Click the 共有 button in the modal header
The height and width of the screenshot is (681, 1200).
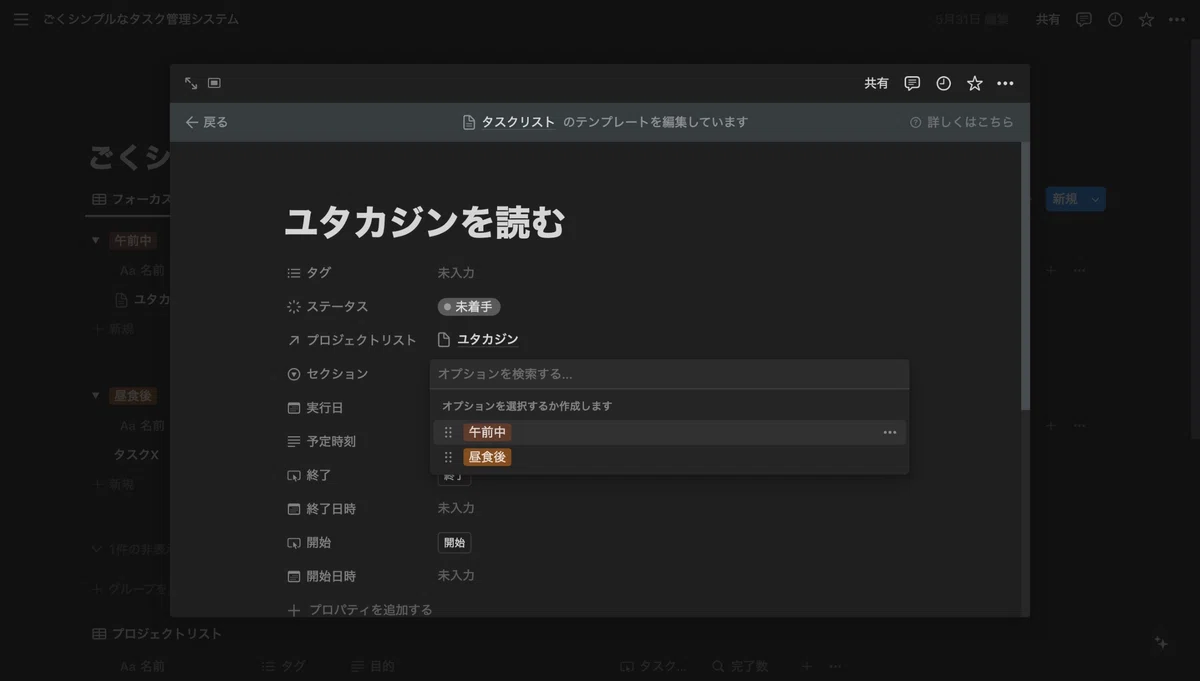pyautogui.click(x=876, y=83)
